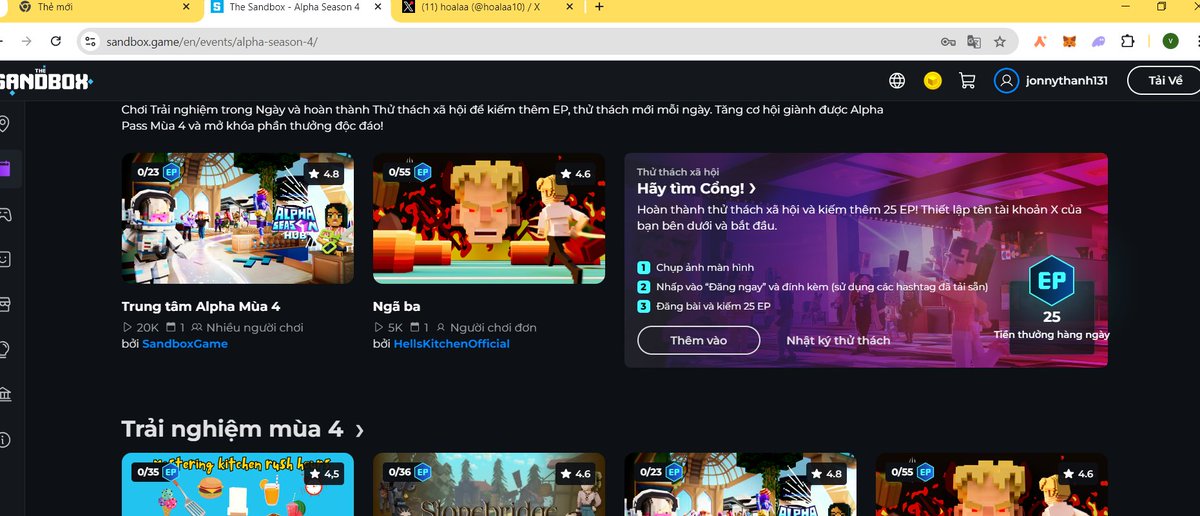Open the purple extension icon
The image size is (1200, 516).
click(1098, 41)
